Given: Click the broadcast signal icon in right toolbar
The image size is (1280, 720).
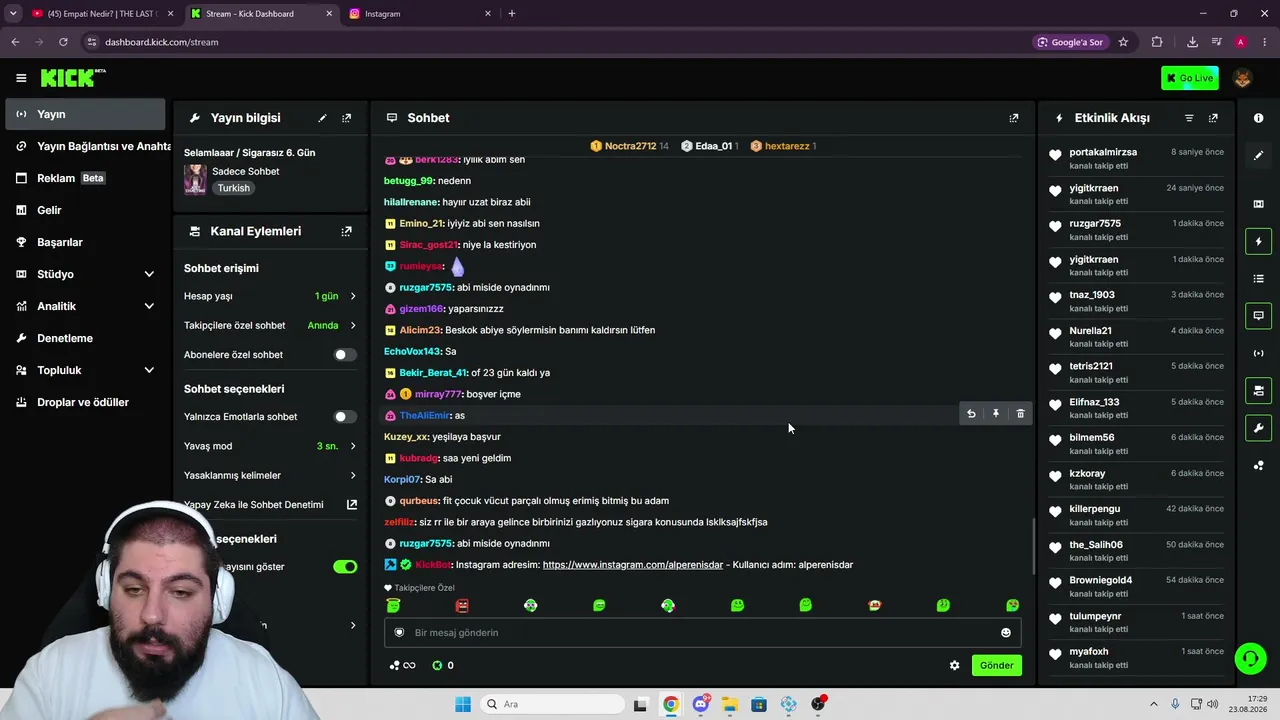Looking at the screenshot, I should coord(1259,353).
